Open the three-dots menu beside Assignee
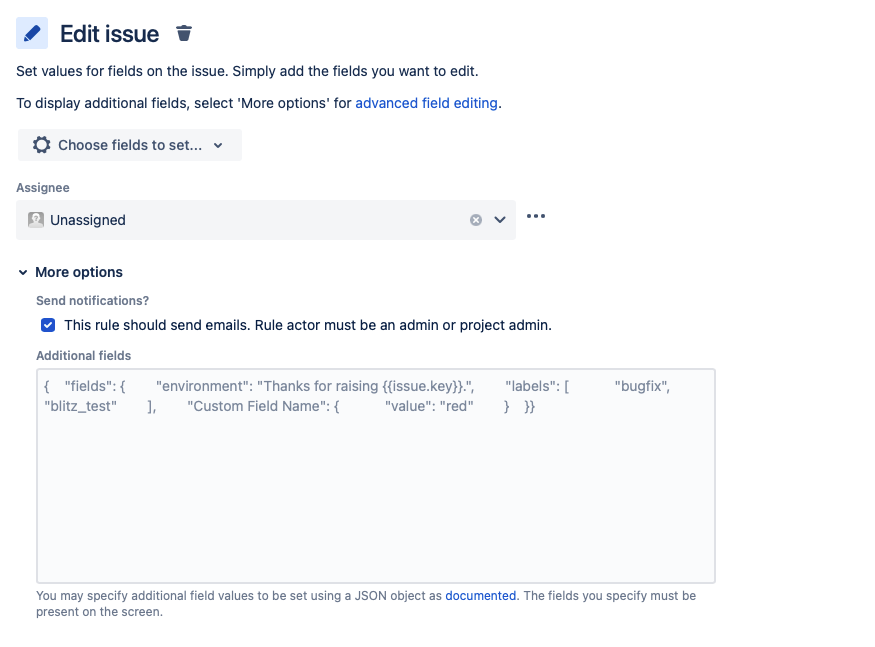Screen dimensions: 875x647 536,216
